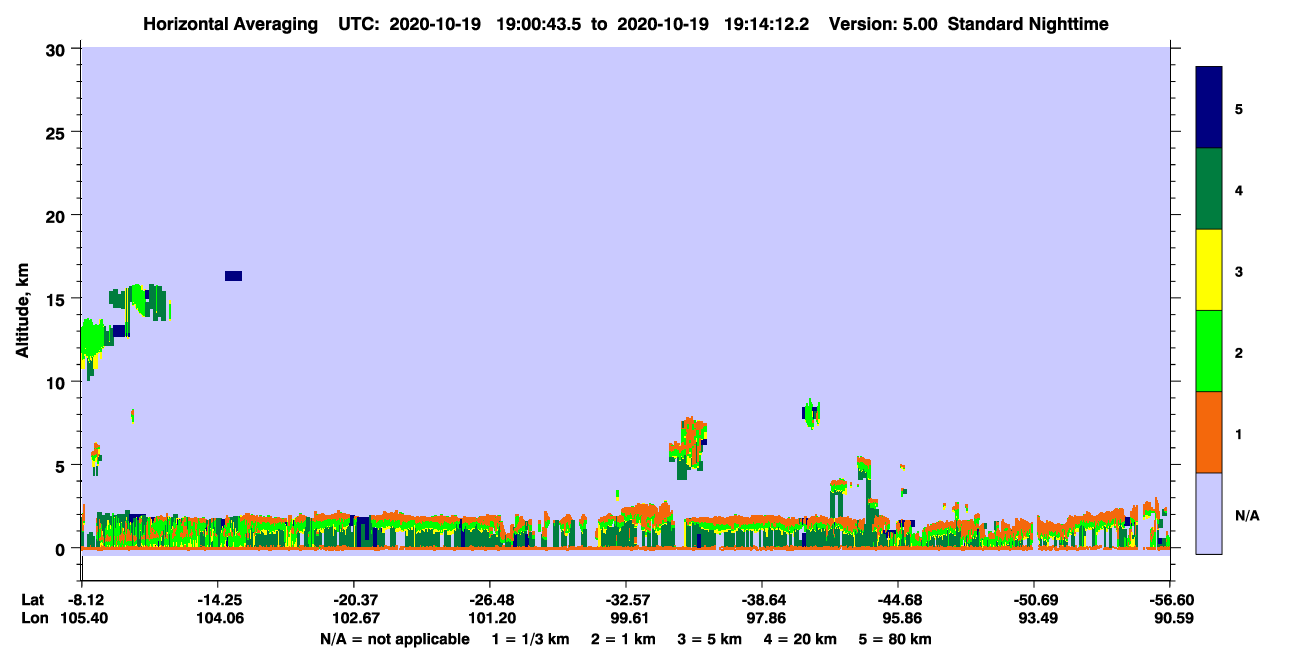Click the bright green level 2 color band
This screenshot has height=667, width=1300.
point(1209,351)
